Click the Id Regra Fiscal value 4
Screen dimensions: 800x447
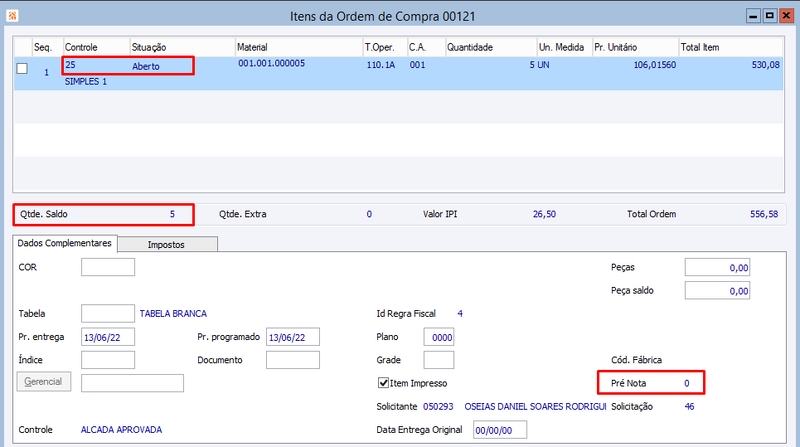pos(460,313)
